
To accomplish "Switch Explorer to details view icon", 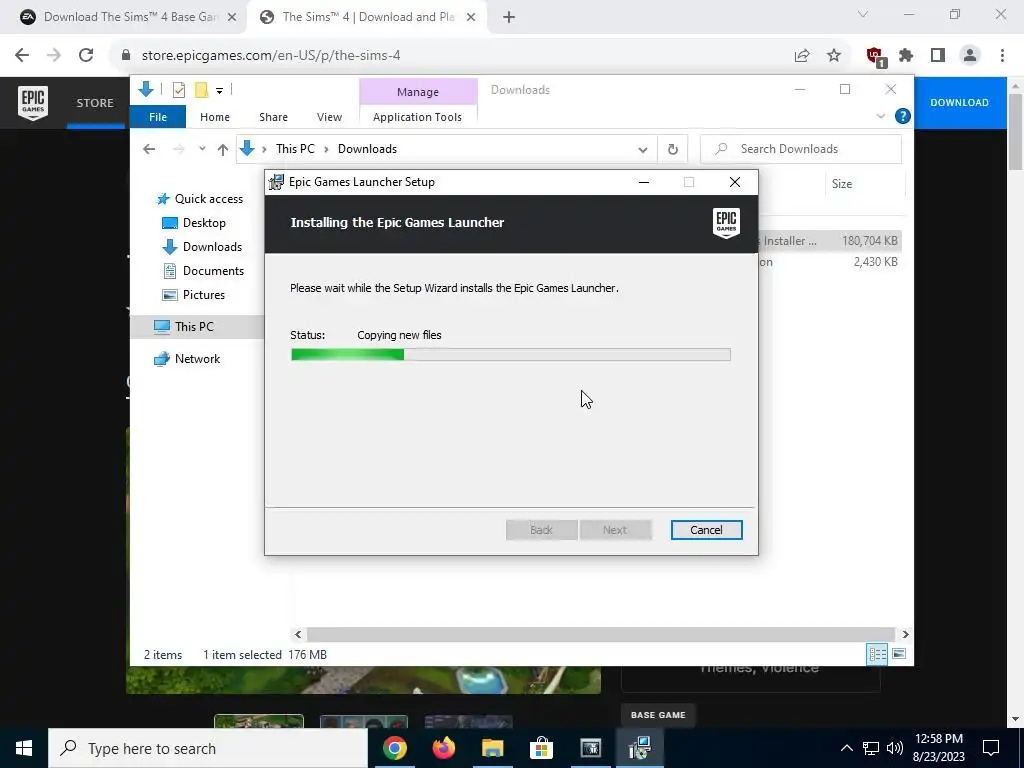I will [x=877, y=654].
